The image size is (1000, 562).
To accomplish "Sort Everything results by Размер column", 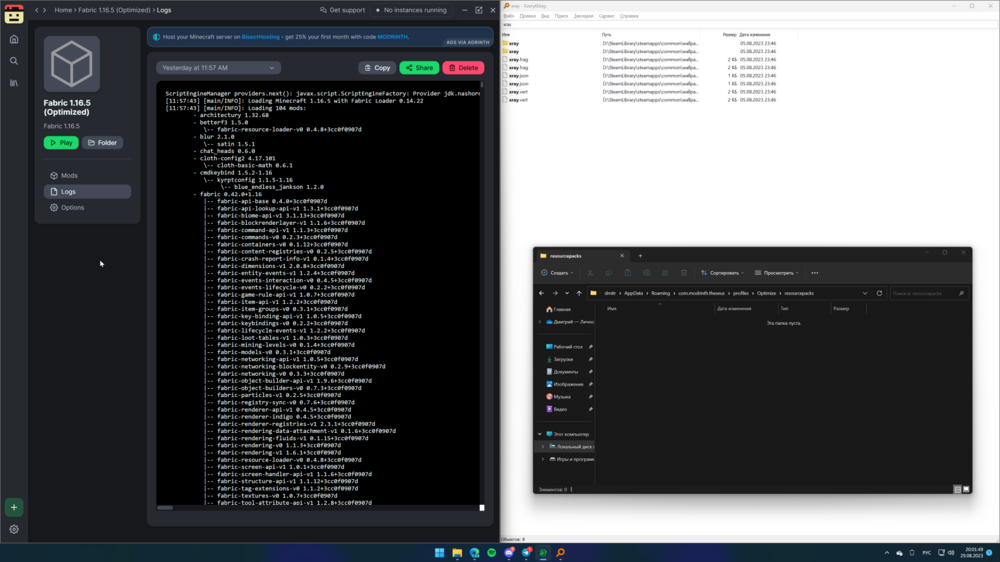I will pos(730,34).
